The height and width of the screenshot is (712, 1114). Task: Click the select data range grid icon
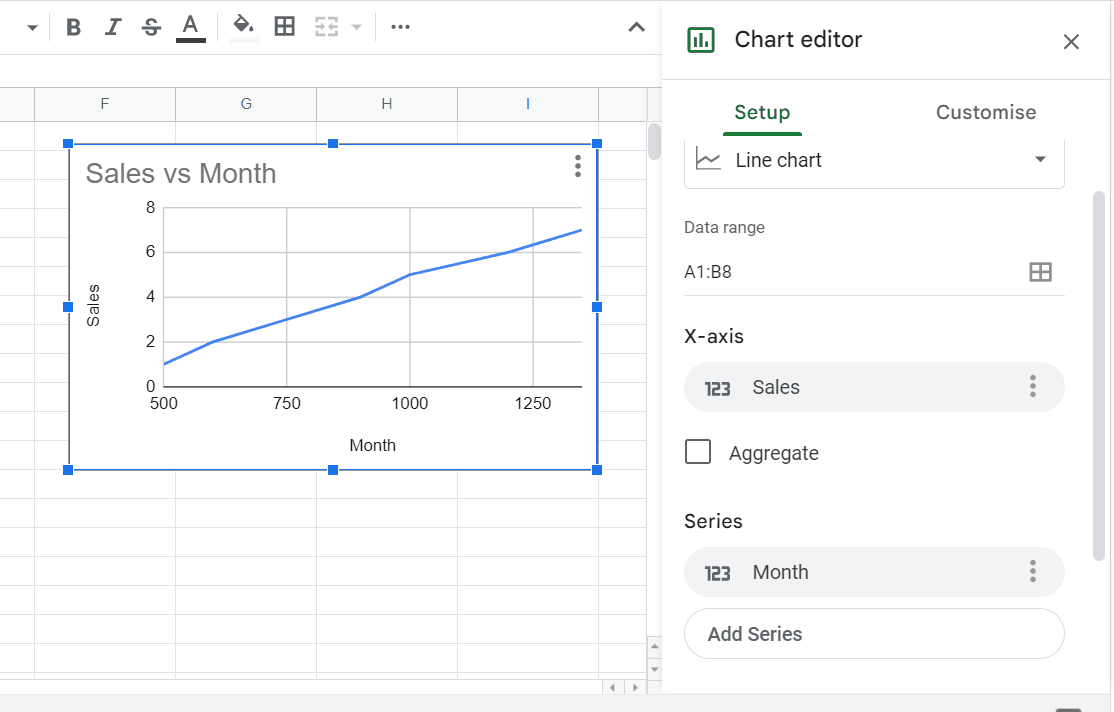click(x=1041, y=271)
